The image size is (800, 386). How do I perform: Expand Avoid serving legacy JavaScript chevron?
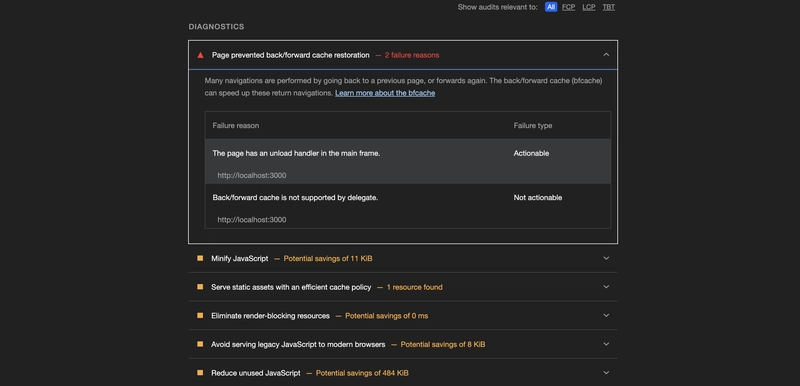tap(606, 344)
